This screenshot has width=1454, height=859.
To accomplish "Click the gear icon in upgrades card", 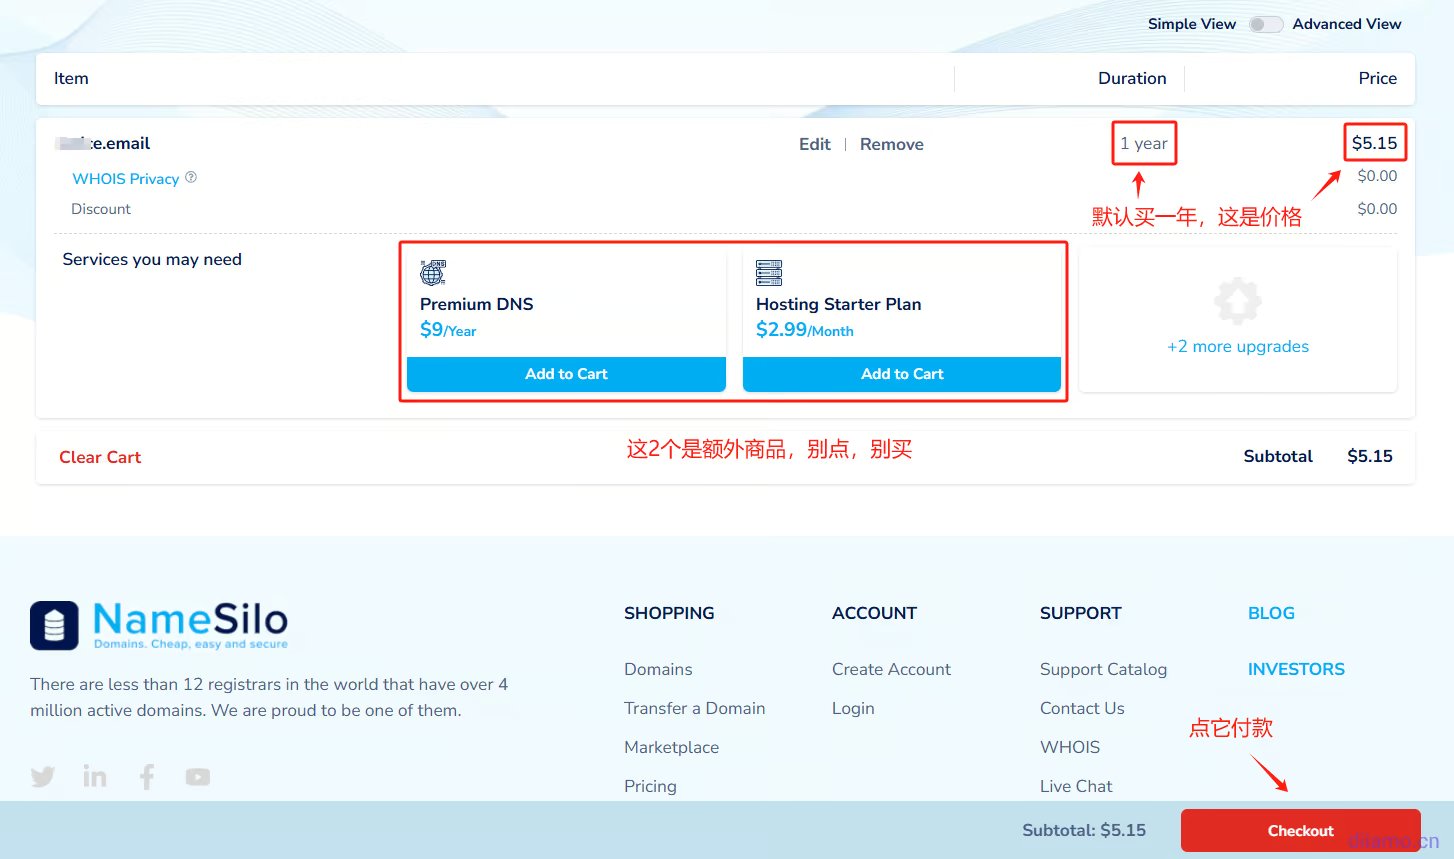I will click(x=1238, y=301).
